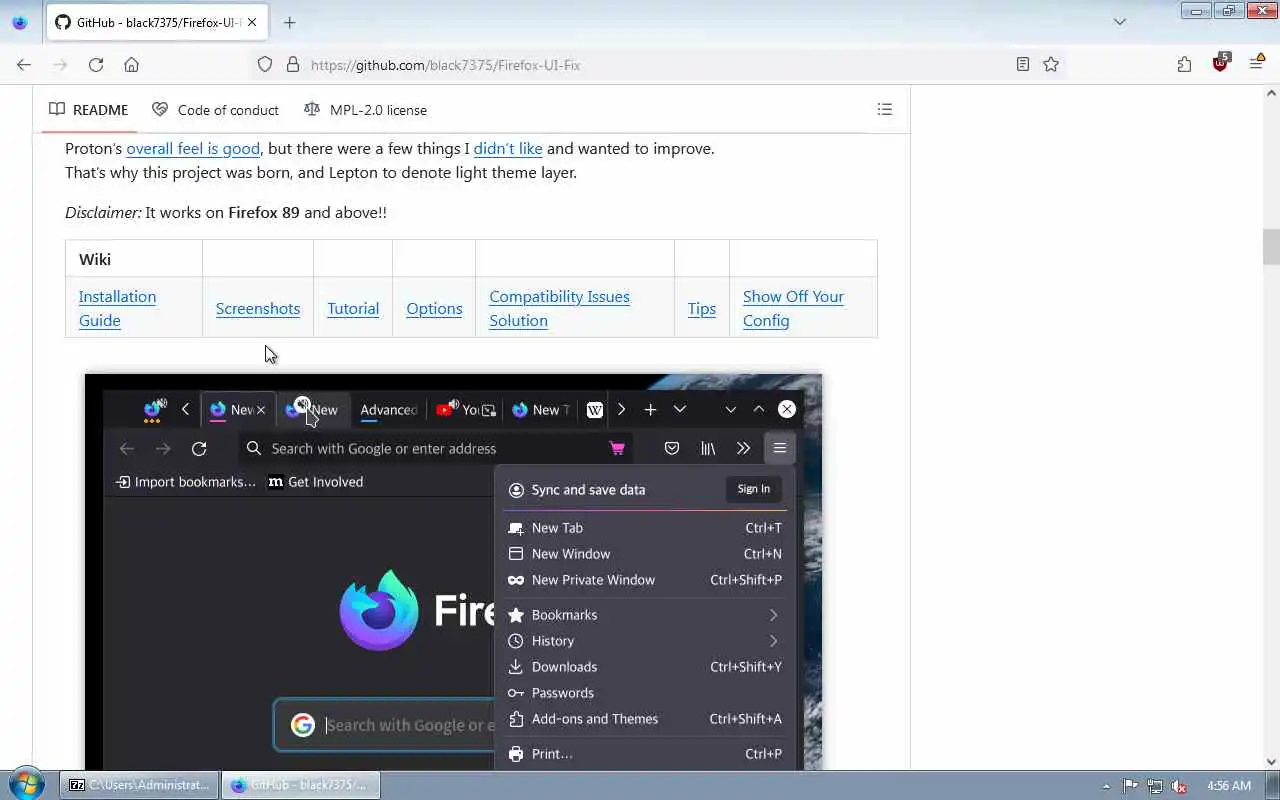Close the GitHub Firefox-UI-Fix tab
1280x800 pixels.
(x=251, y=22)
